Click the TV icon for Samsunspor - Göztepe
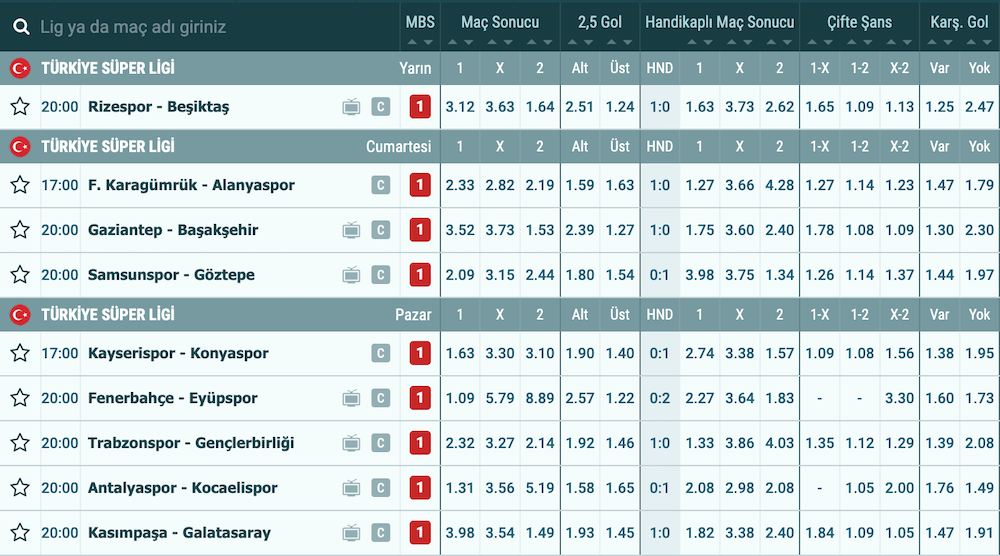The width and height of the screenshot is (1000, 556). click(x=351, y=275)
